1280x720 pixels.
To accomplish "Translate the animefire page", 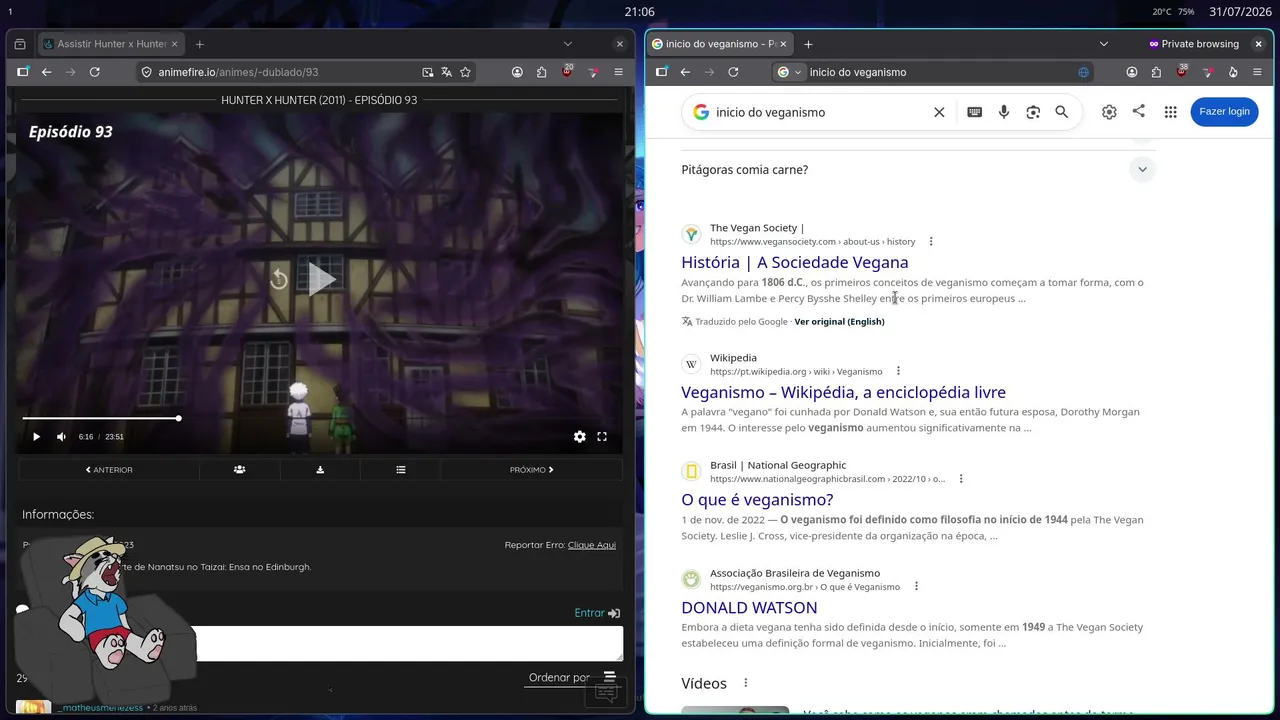I will [x=446, y=72].
